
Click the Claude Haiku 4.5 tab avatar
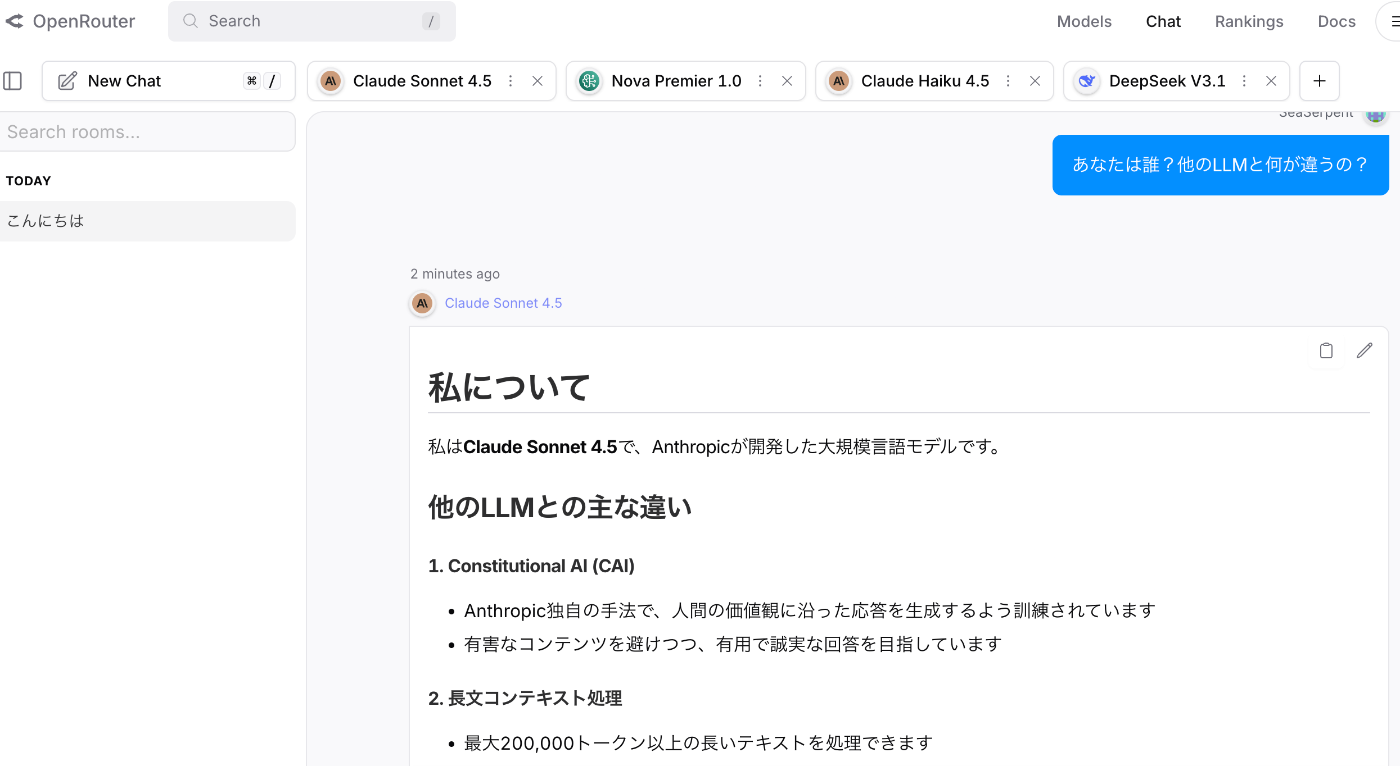838,81
